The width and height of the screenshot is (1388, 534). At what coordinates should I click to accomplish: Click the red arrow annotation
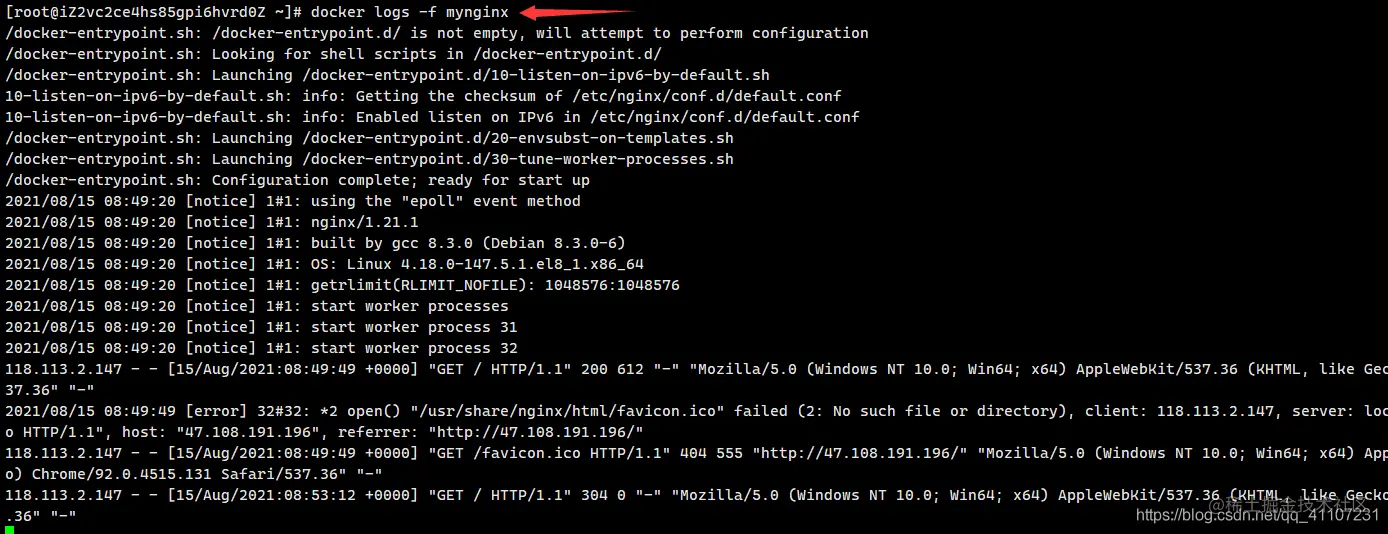coord(574,12)
